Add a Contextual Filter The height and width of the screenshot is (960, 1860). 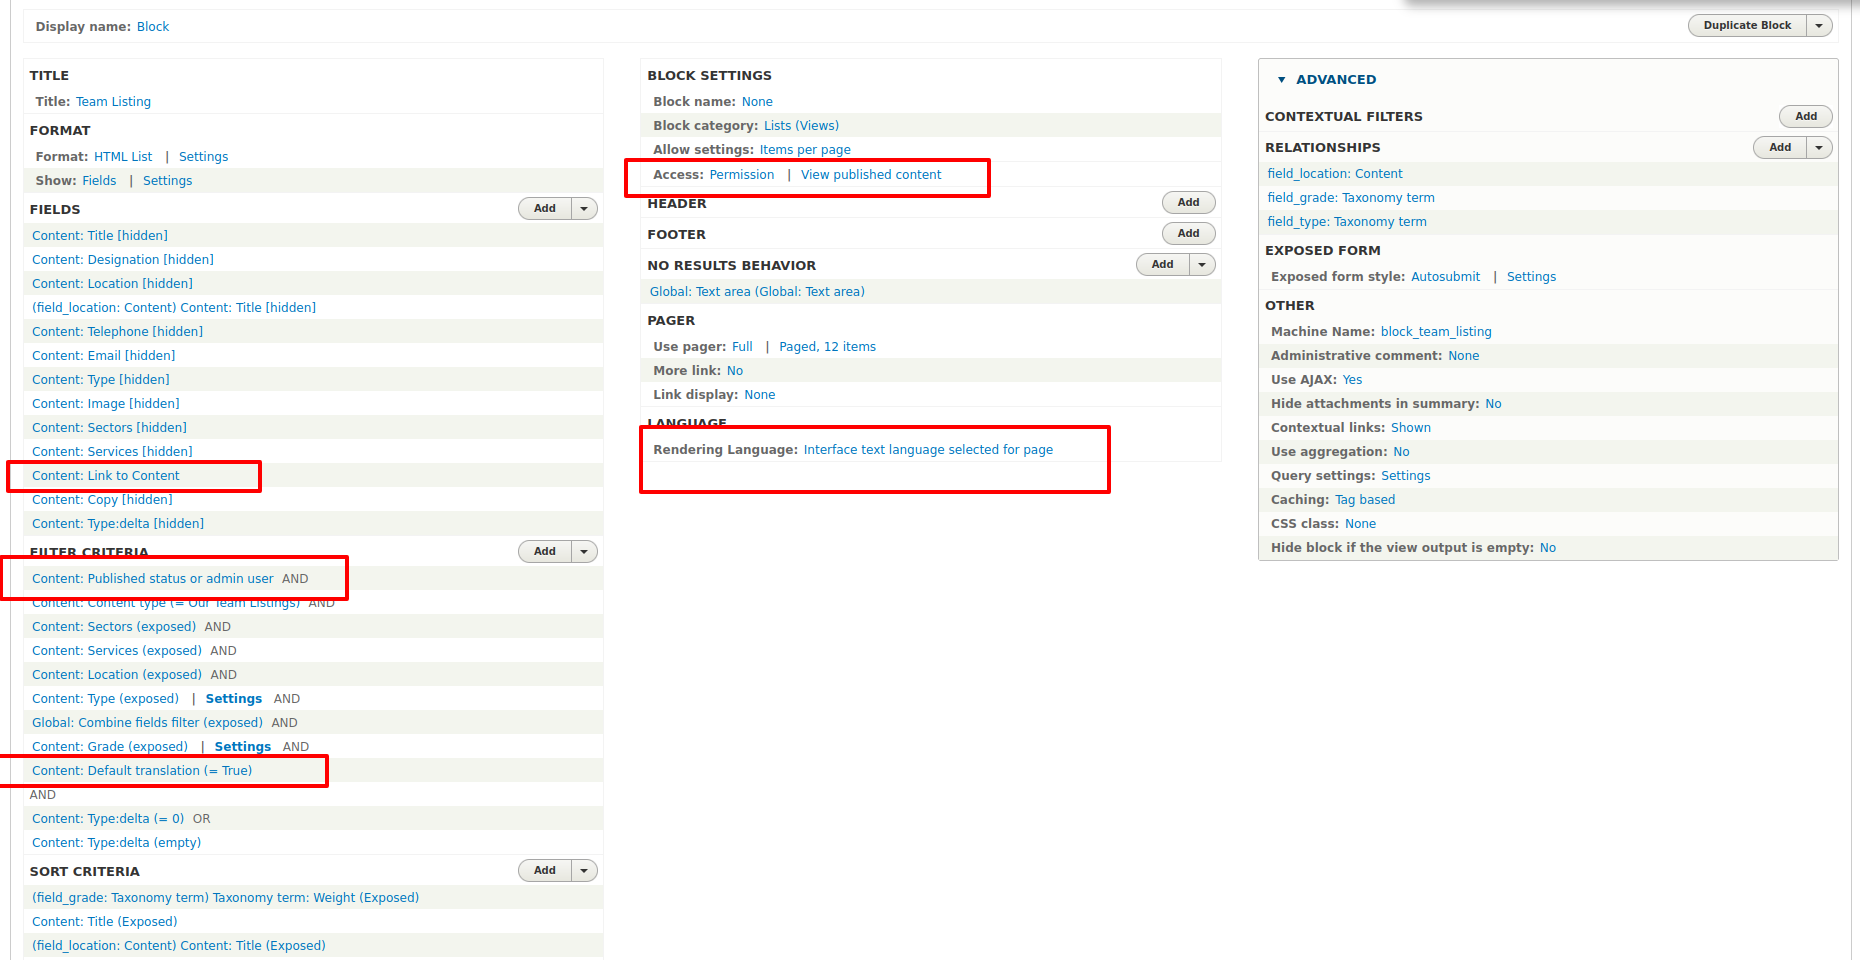[x=1805, y=116]
